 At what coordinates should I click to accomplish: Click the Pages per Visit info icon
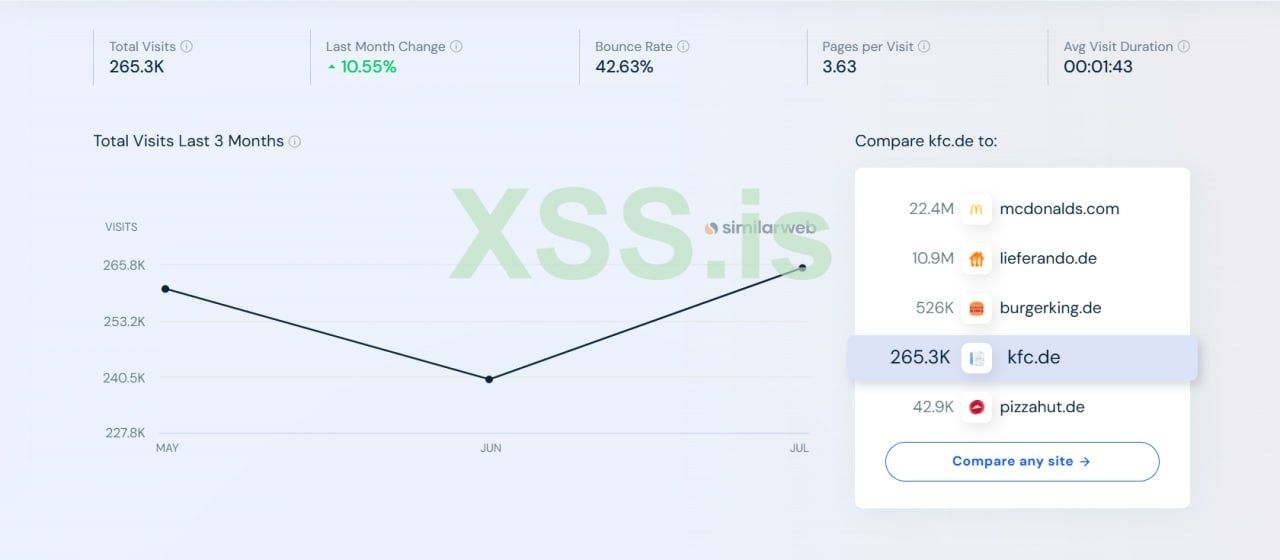pos(924,47)
